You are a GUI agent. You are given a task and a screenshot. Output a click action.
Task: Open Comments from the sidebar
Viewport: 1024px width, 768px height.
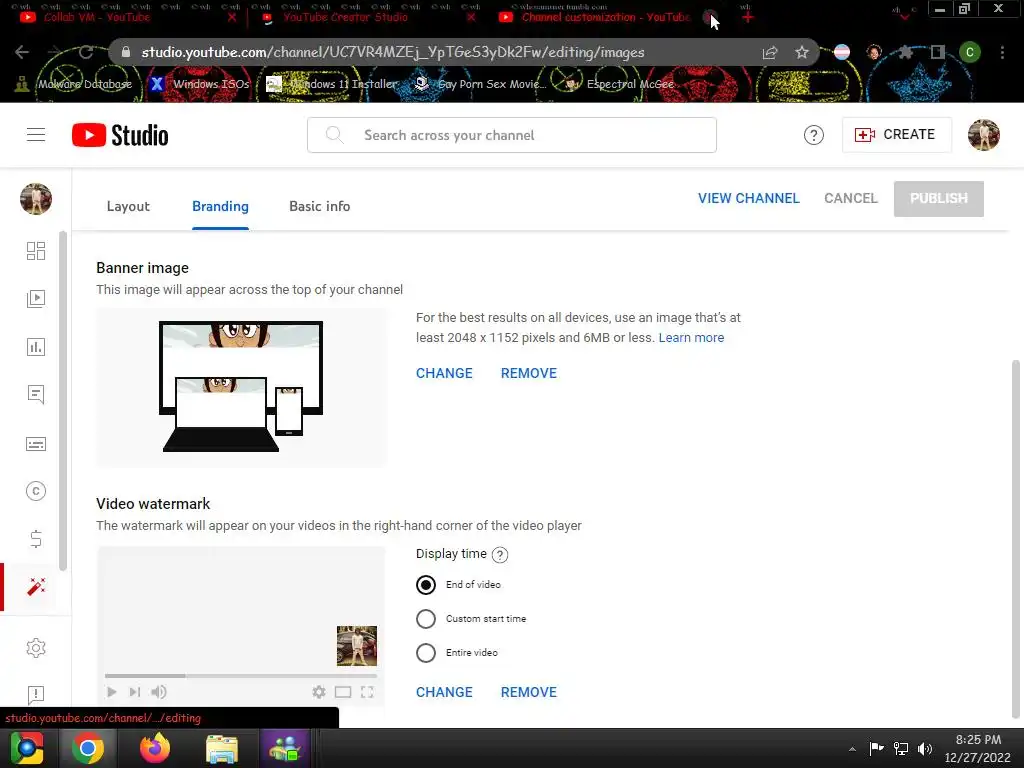tap(36, 394)
